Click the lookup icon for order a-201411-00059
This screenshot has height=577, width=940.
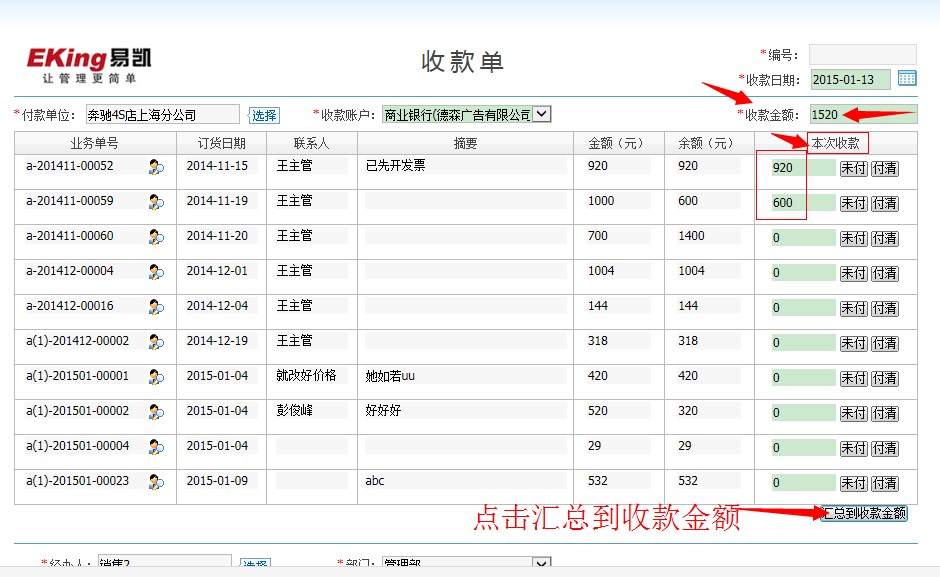(x=156, y=202)
